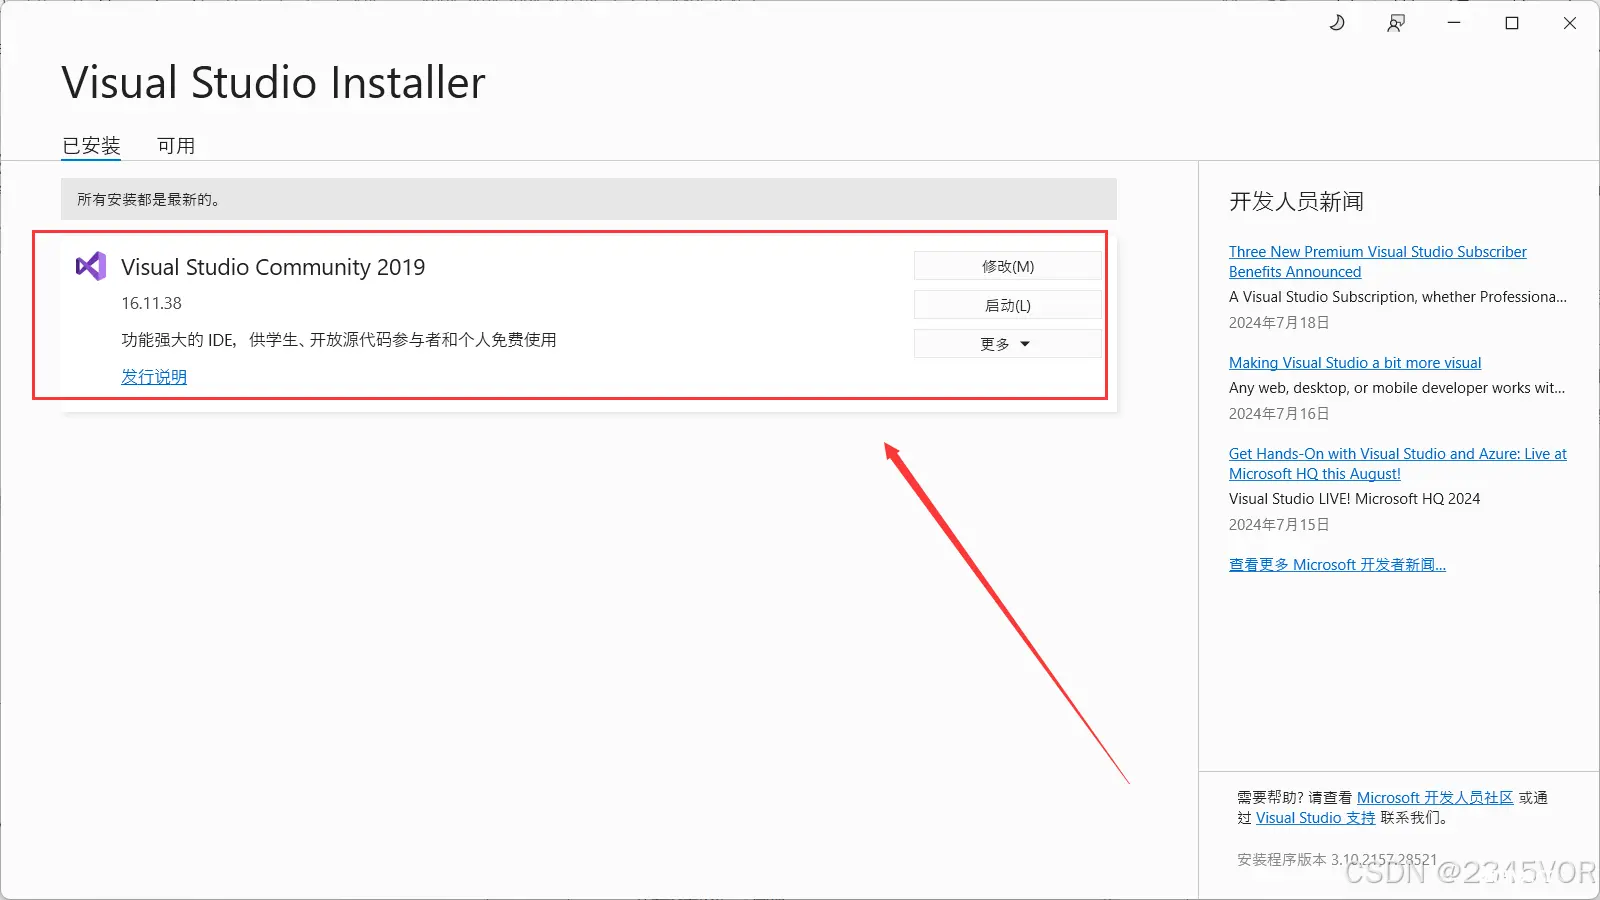Screen dimensions: 1600x900
Task: Click the 开发人员新闻 heading
Action: tap(1296, 202)
